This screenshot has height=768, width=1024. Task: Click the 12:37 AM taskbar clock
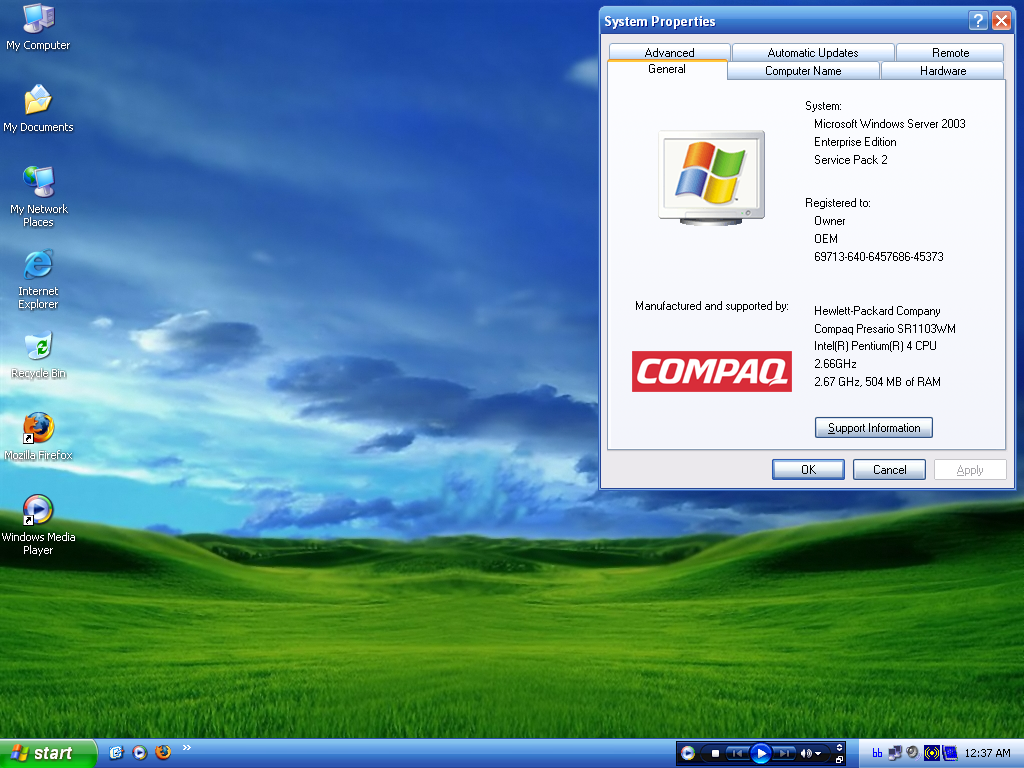987,754
